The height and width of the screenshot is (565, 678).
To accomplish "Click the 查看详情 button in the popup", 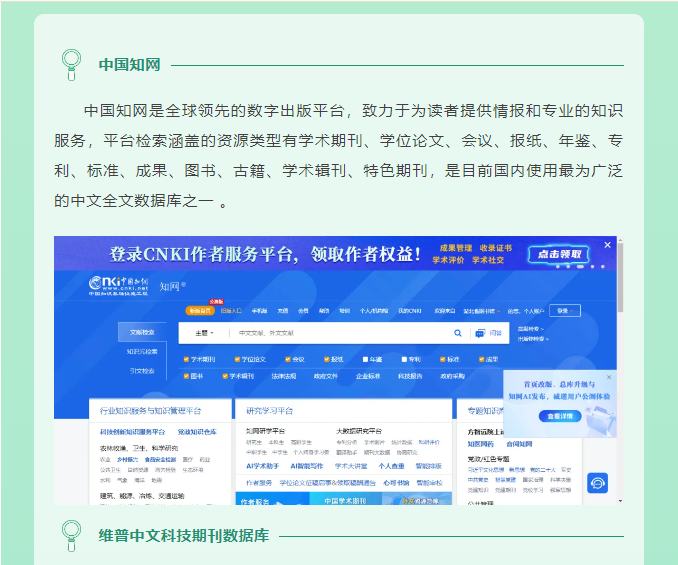I will coord(560,416).
